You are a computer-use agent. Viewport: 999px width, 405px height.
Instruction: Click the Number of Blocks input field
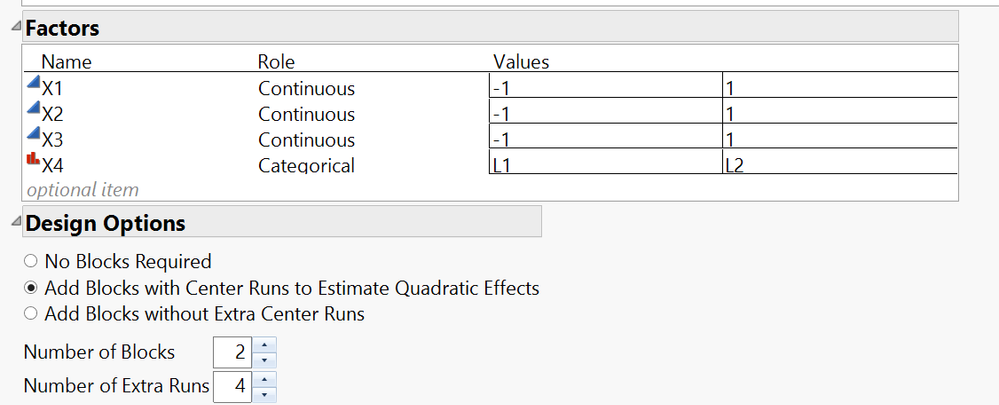233,353
